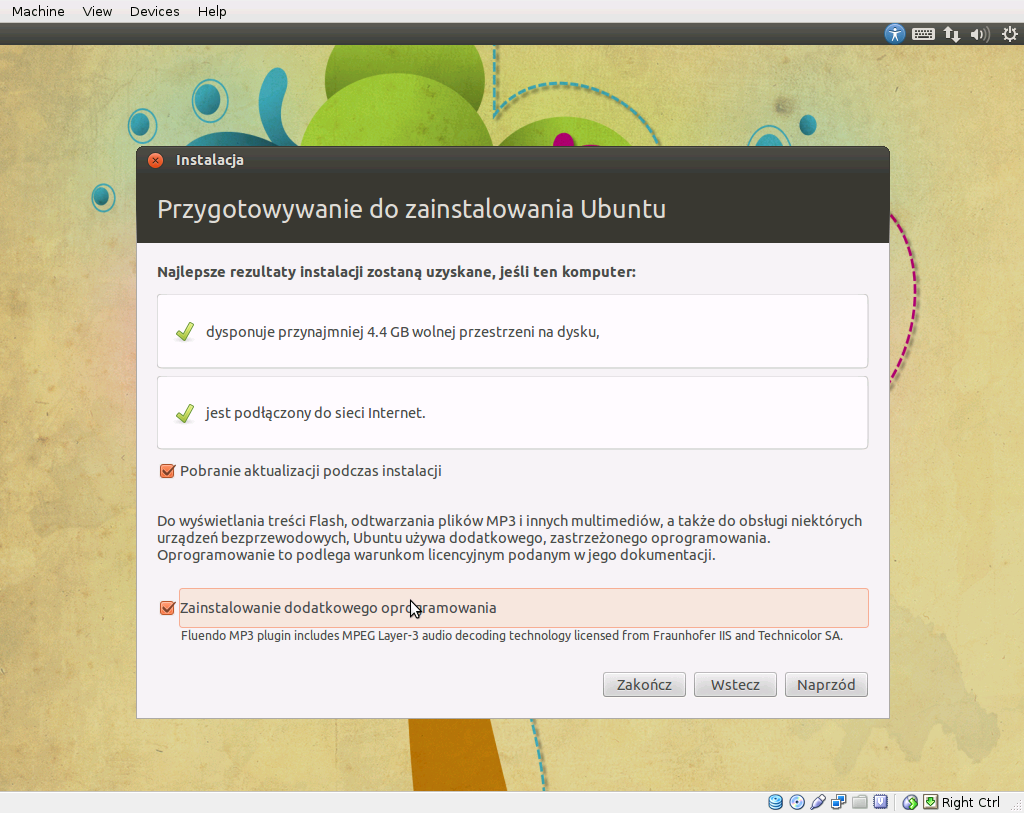Image resolution: width=1024 pixels, height=813 pixels.
Task: Click the VirtualBox hard disk activity icon
Action: click(775, 802)
